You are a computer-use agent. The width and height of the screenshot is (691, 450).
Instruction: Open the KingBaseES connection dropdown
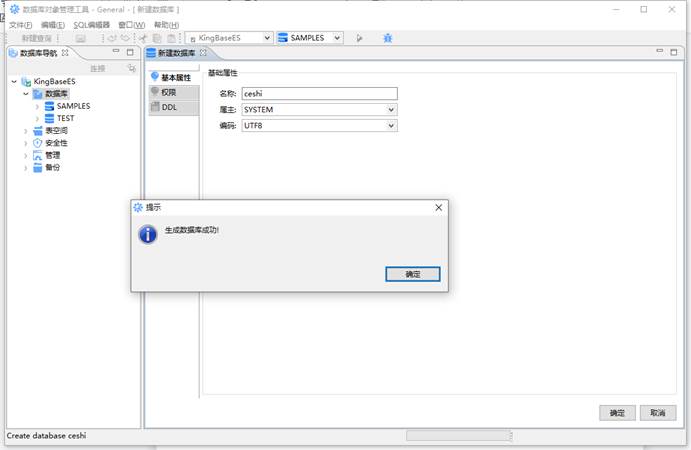click(267, 38)
